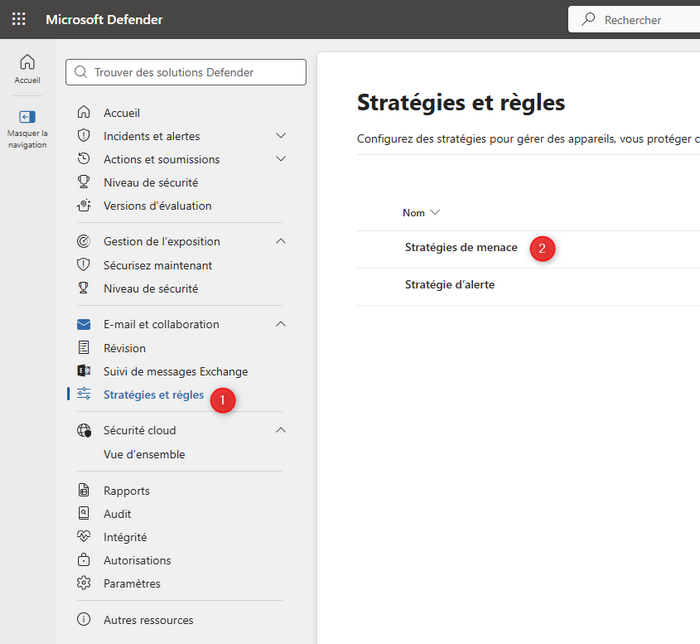Click the Accueil house icon in left rail

[27, 62]
